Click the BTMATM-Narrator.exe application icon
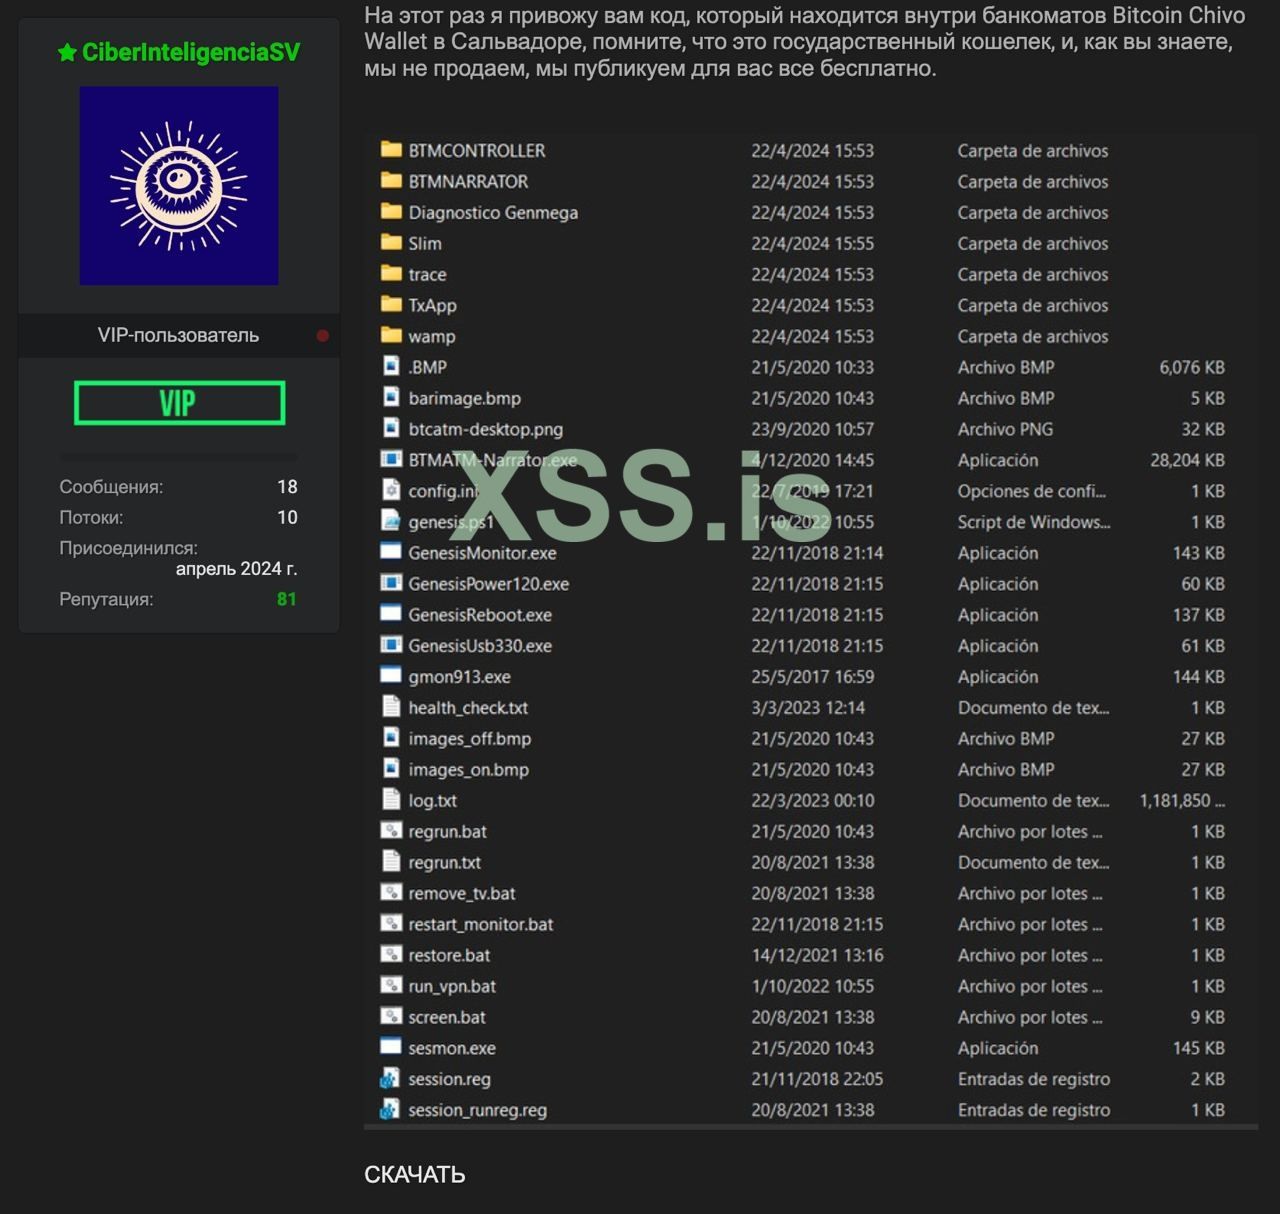 (x=391, y=460)
